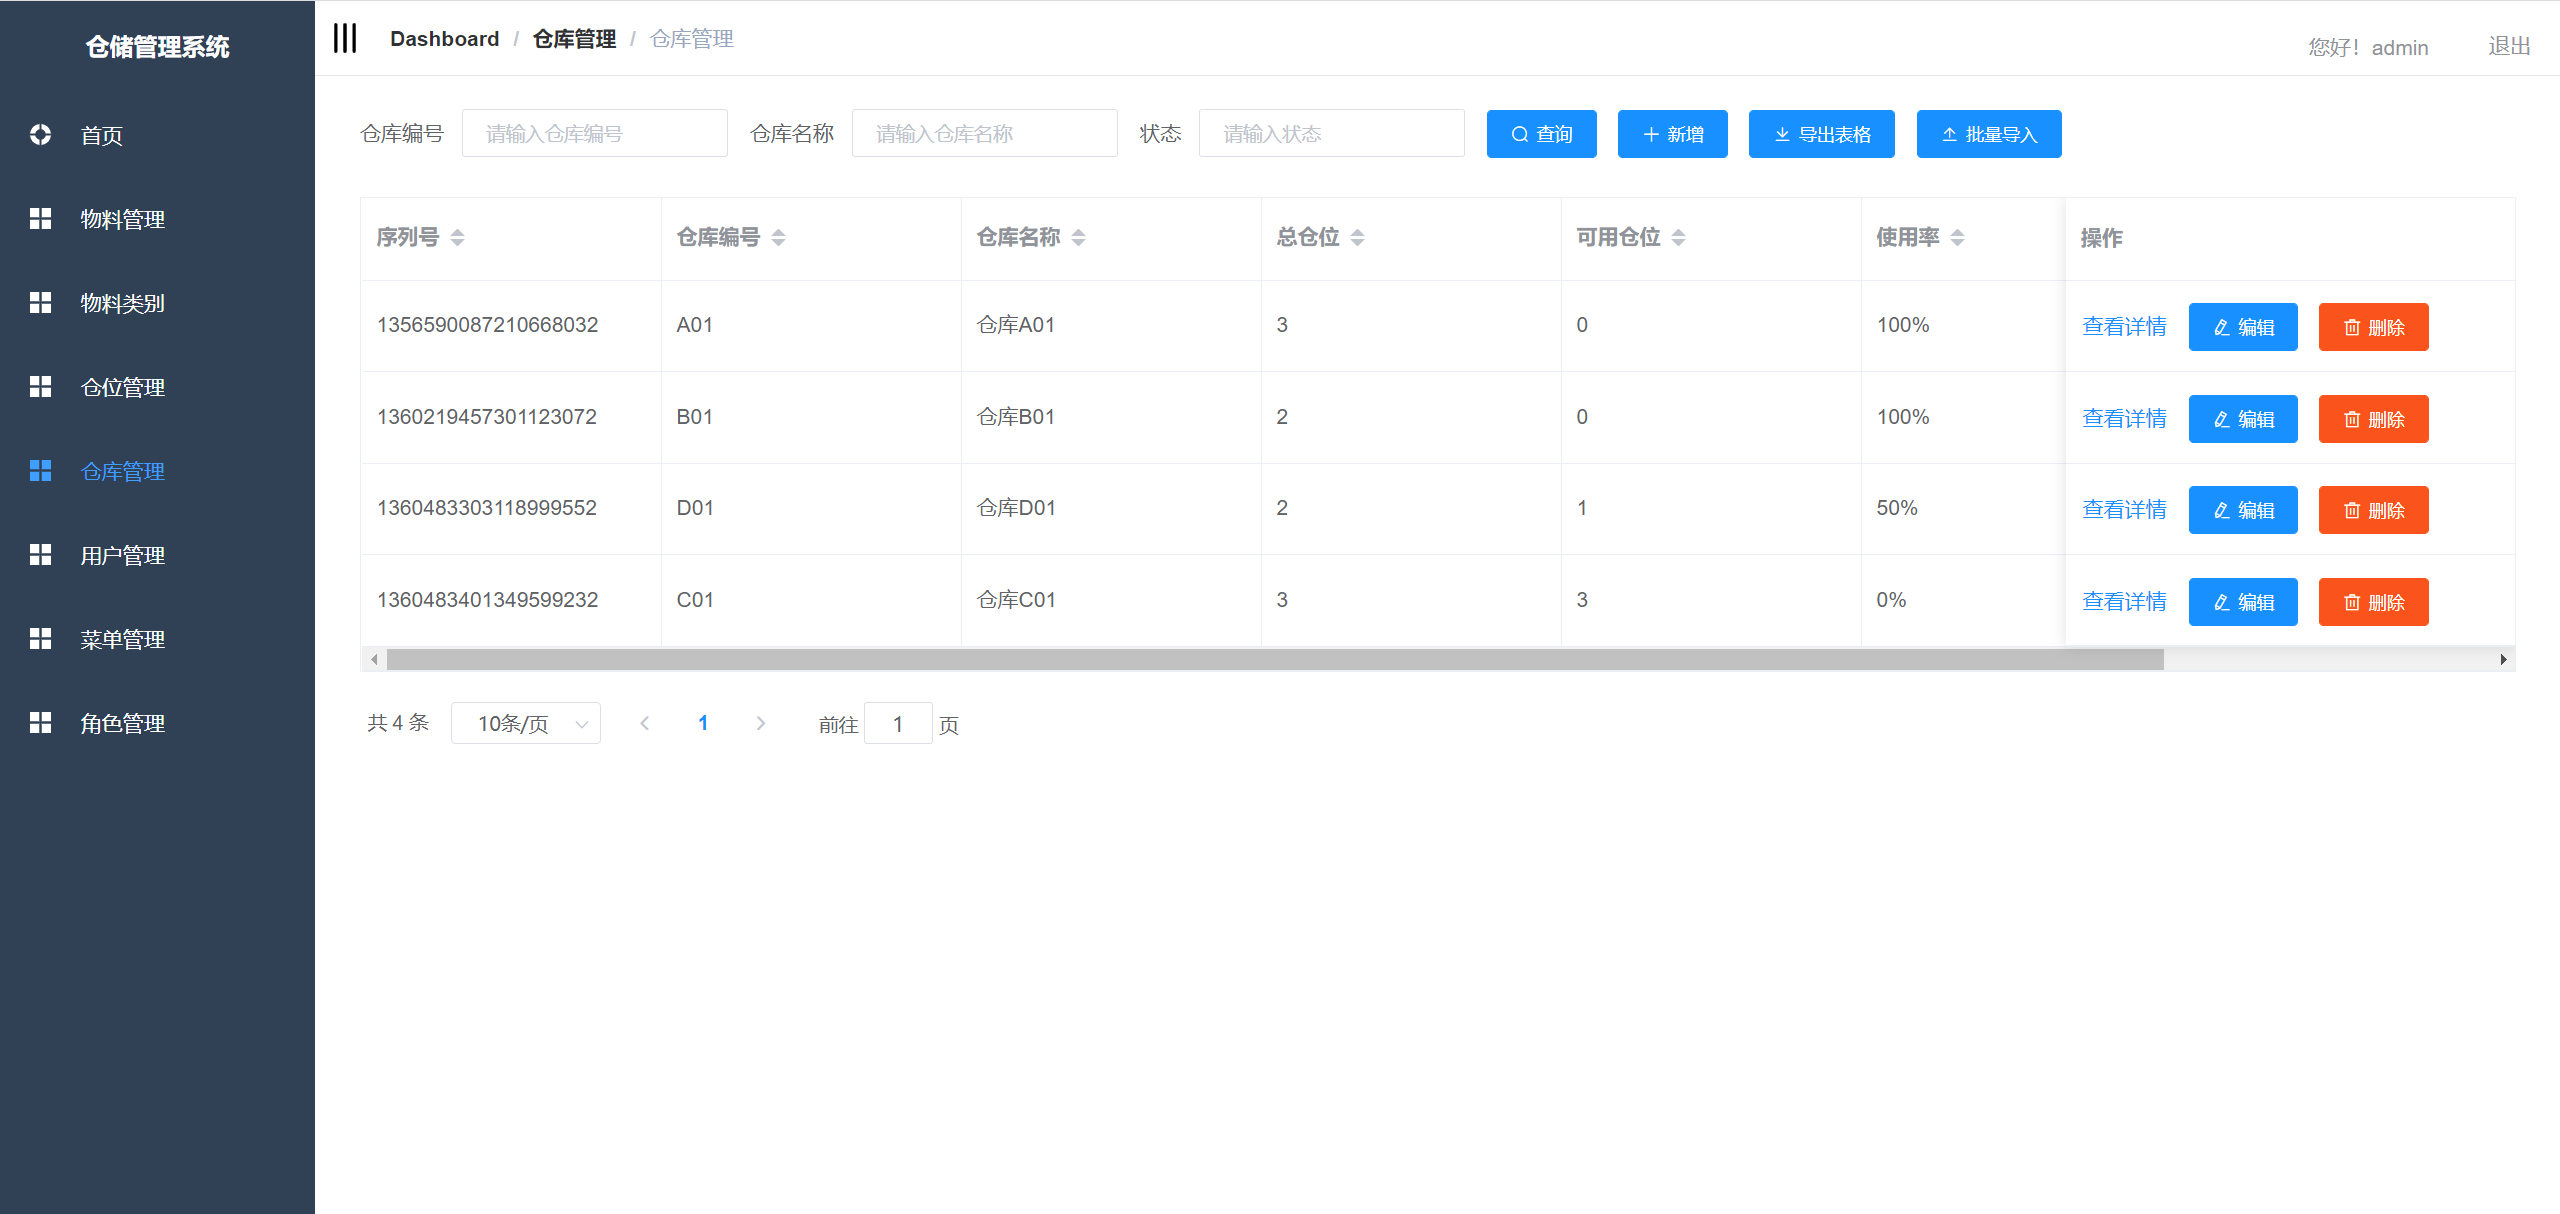
Task: Focus the 状态 input field
Action: (x=1332, y=133)
